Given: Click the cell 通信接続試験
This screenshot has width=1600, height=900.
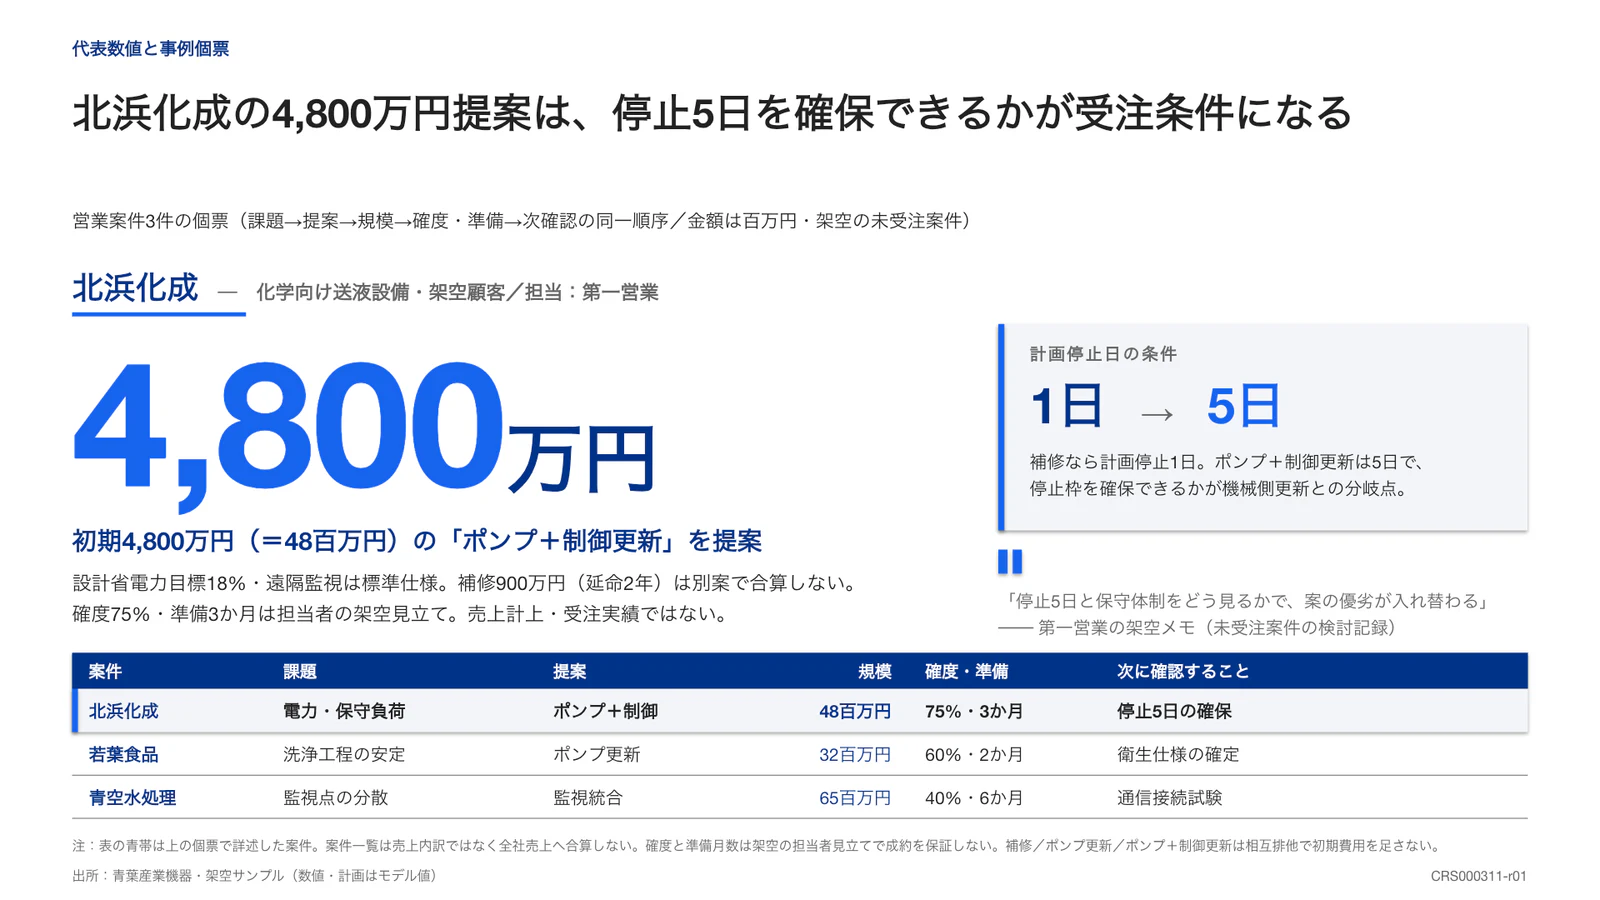Looking at the screenshot, I should pos(1169,798).
